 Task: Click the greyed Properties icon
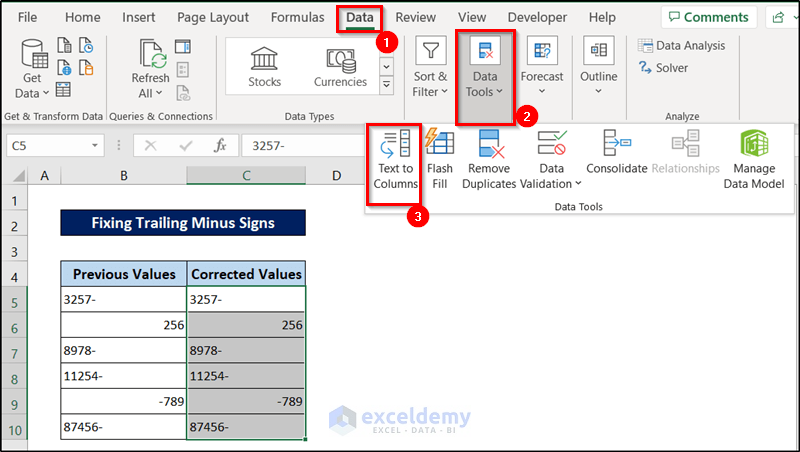coord(183,69)
